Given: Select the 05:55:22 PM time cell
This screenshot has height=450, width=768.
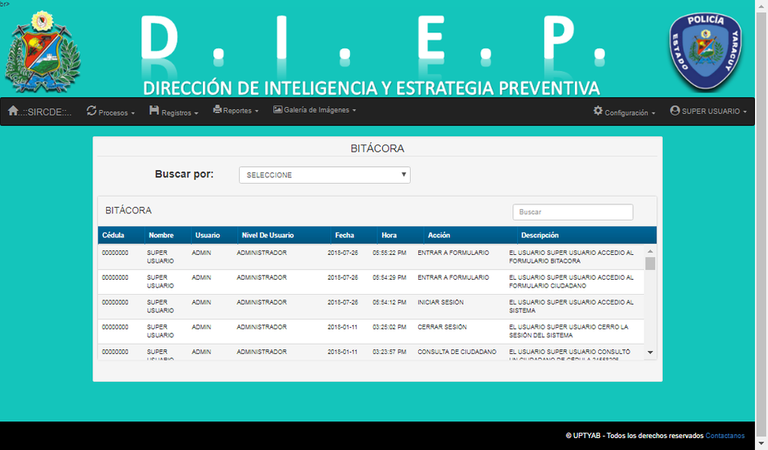Looking at the screenshot, I should click(389, 253).
